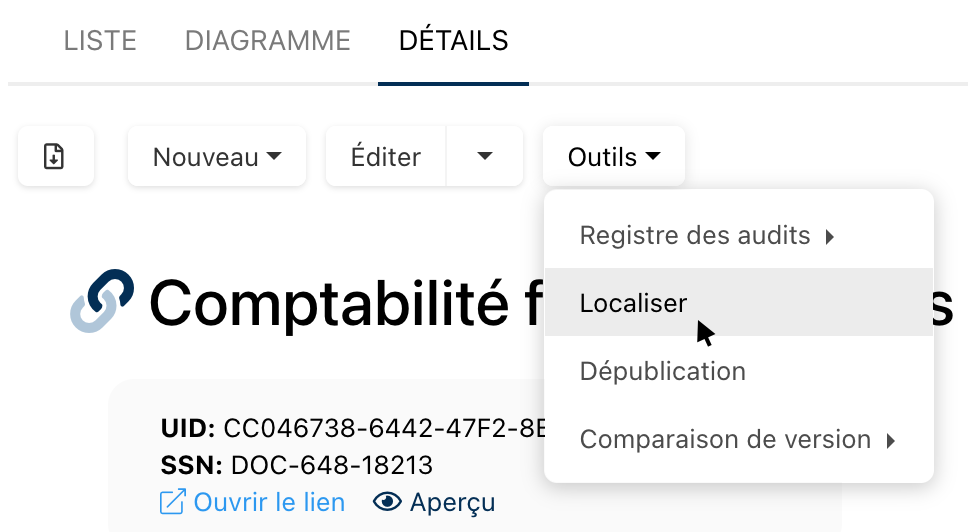This screenshot has width=968, height=532.
Task: Expand the arrow next to Éditer
Action: click(485, 157)
